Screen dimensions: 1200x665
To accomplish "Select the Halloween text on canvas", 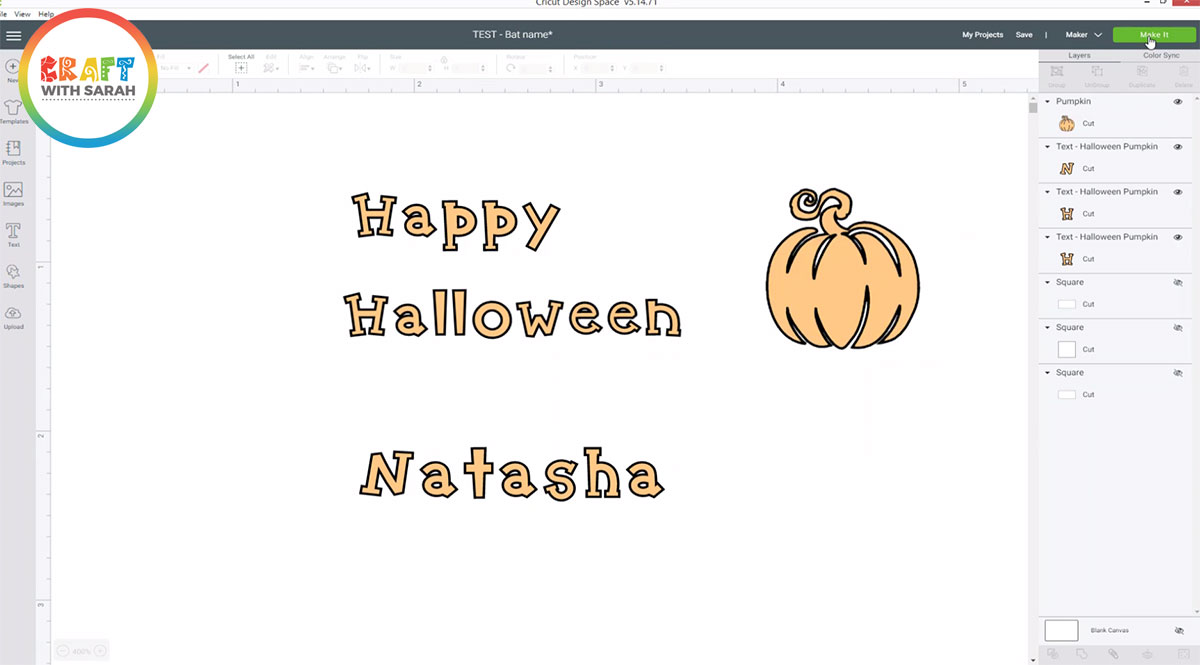I will [x=513, y=314].
